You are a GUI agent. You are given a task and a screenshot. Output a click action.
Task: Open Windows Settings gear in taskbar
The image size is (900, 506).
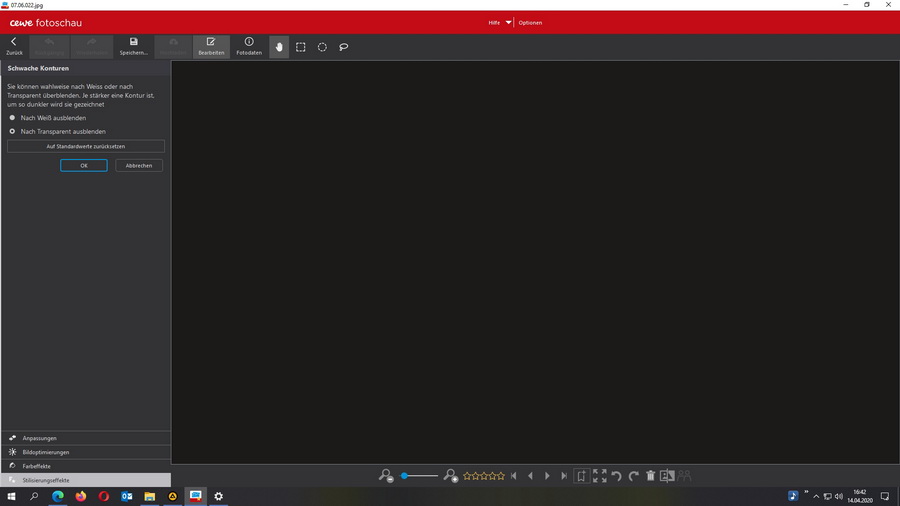point(219,496)
